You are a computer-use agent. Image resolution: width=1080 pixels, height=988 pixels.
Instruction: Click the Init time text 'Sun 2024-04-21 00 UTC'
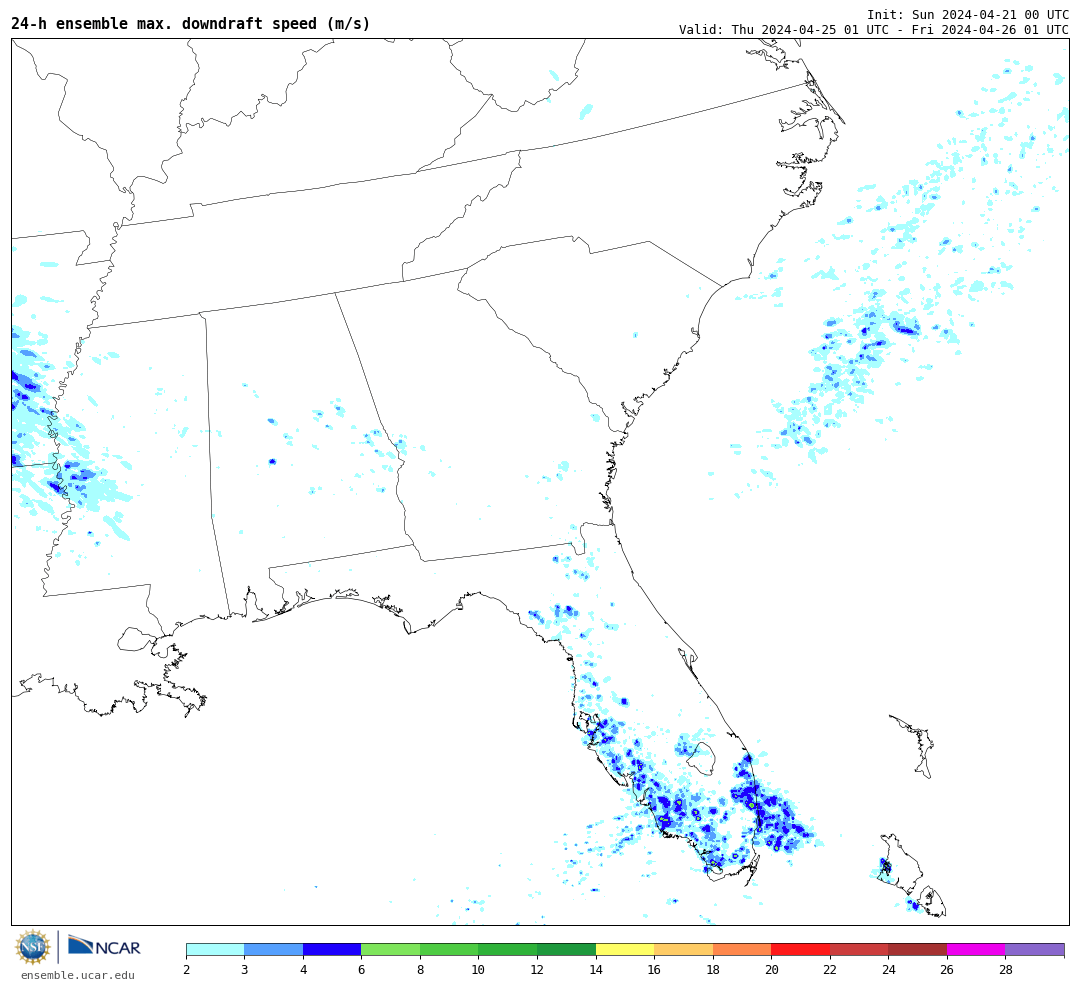pos(990,14)
